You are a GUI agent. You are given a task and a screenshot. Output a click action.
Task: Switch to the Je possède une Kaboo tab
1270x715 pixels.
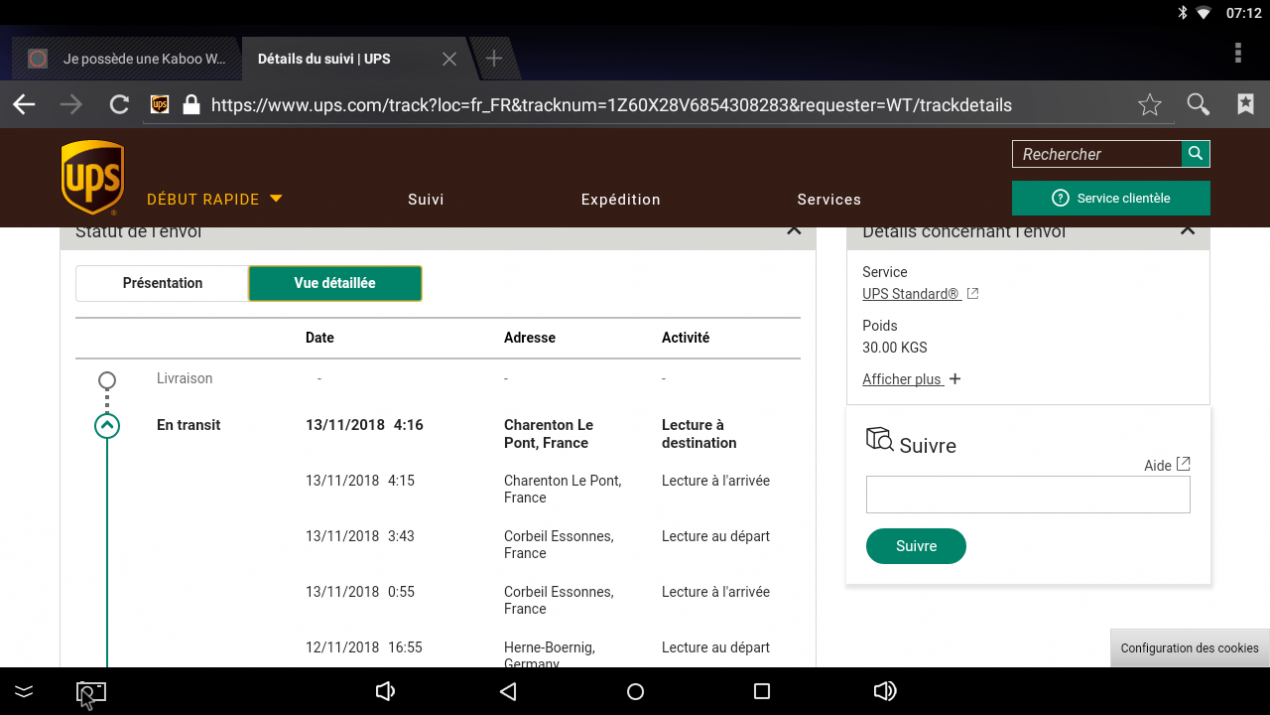[126, 59]
